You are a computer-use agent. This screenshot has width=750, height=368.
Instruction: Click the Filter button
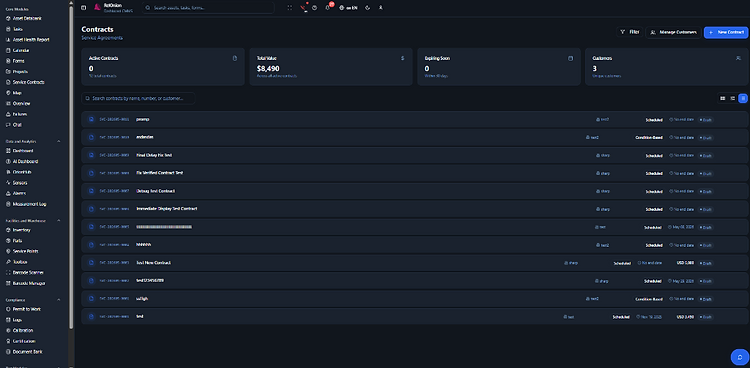click(629, 32)
